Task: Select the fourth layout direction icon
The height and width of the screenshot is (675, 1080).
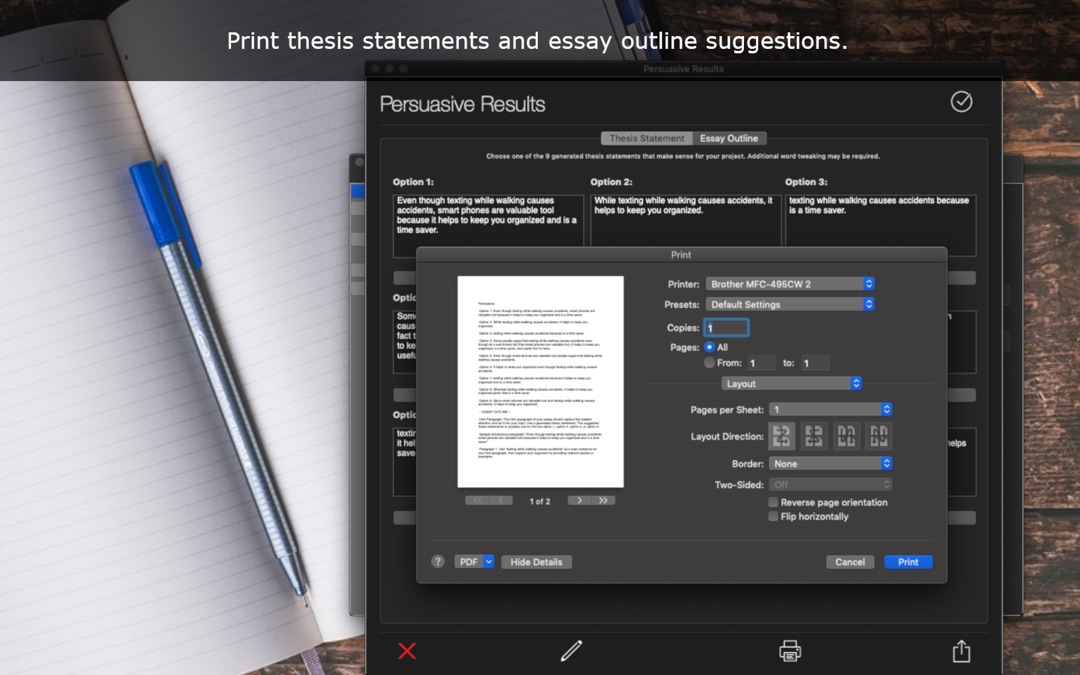Action: click(879, 436)
